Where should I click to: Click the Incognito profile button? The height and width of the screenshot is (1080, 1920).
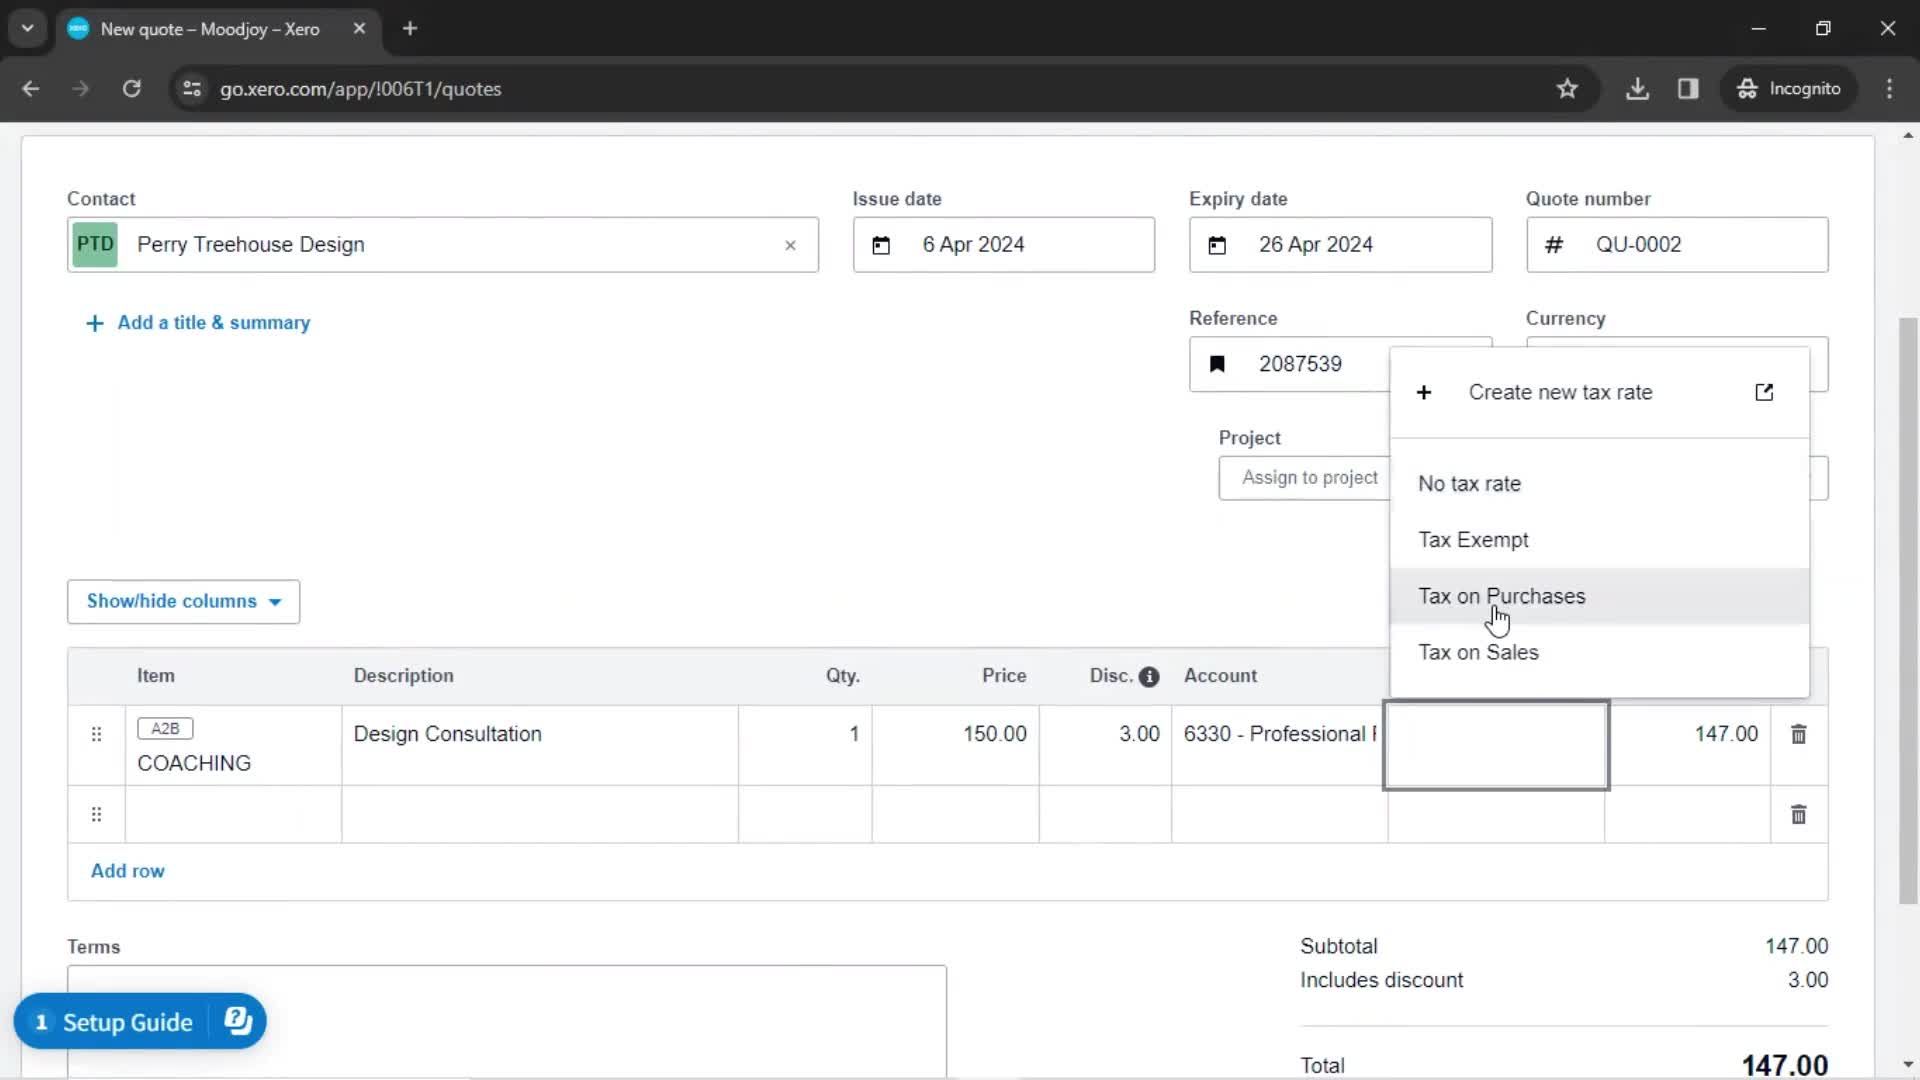(1788, 89)
